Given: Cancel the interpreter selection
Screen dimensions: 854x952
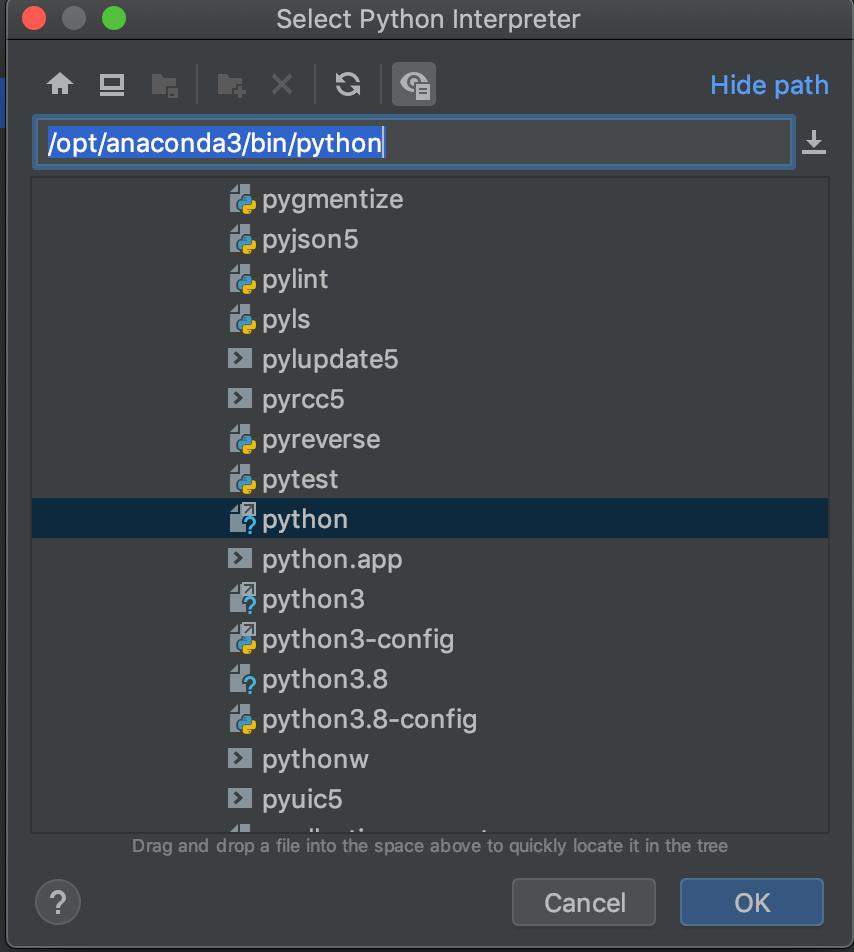Looking at the screenshot, I should [x=584, y=902].
